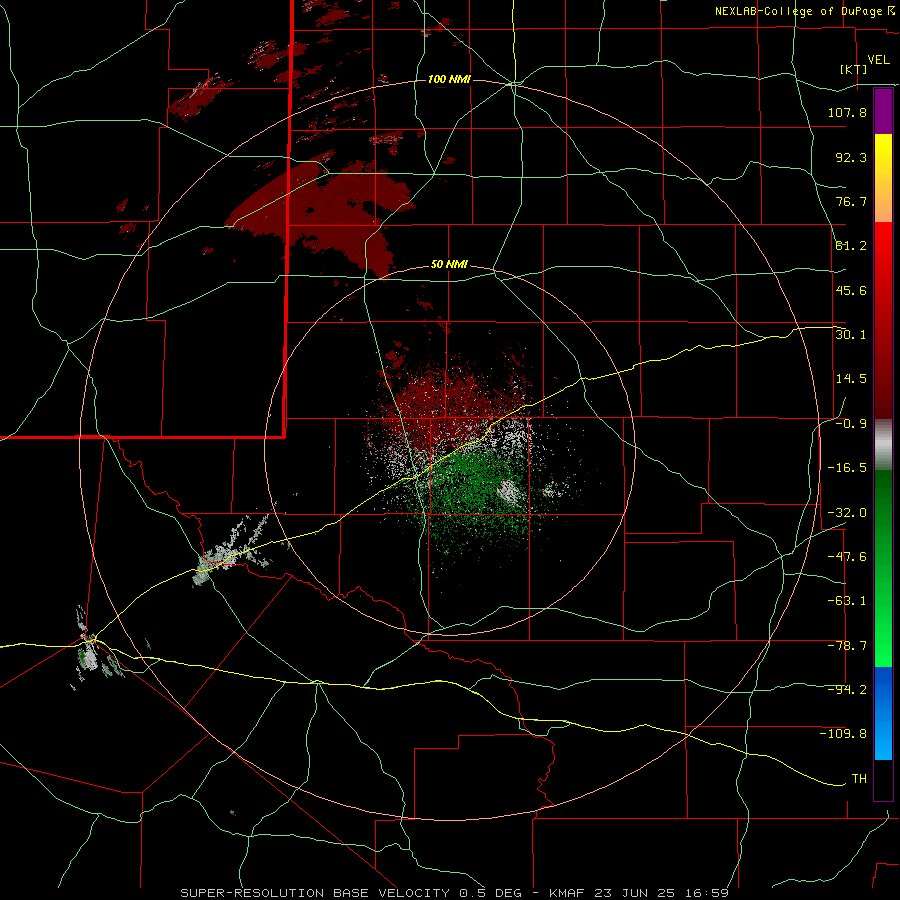Click the purple segment of velocity color bar

883,111
